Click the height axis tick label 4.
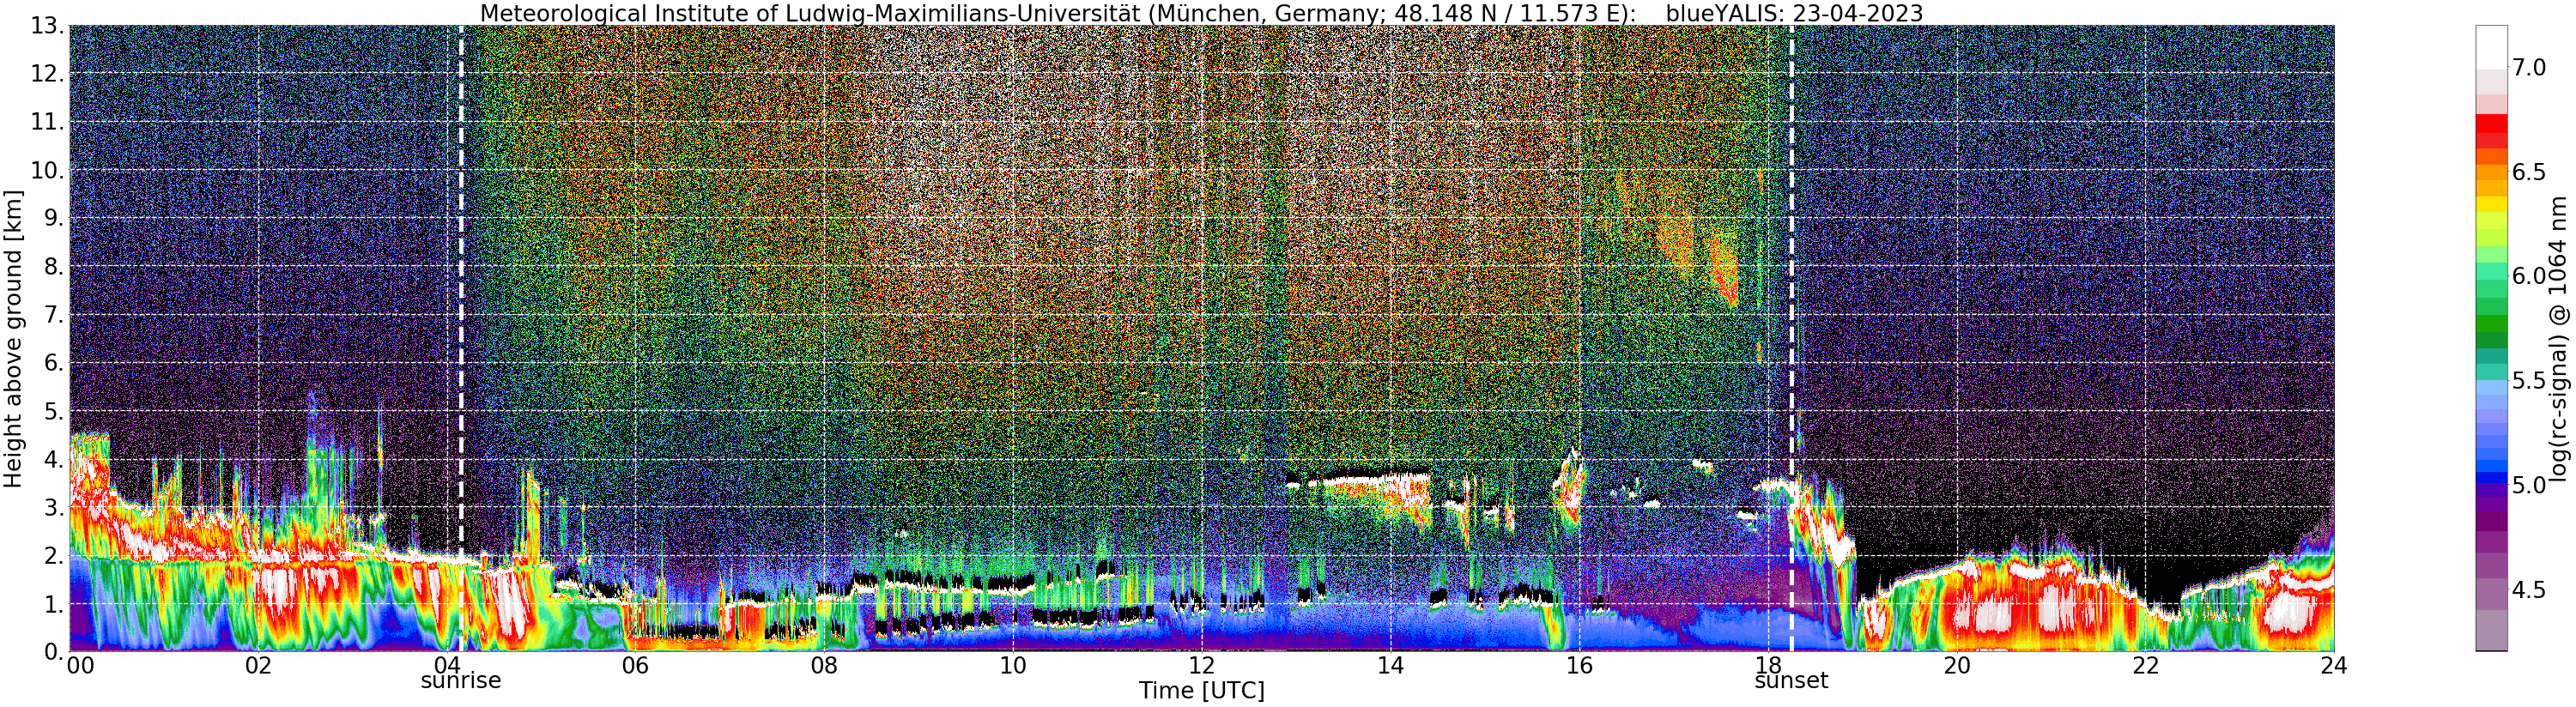Viewport: 2576px width, 707px height. 53,459
